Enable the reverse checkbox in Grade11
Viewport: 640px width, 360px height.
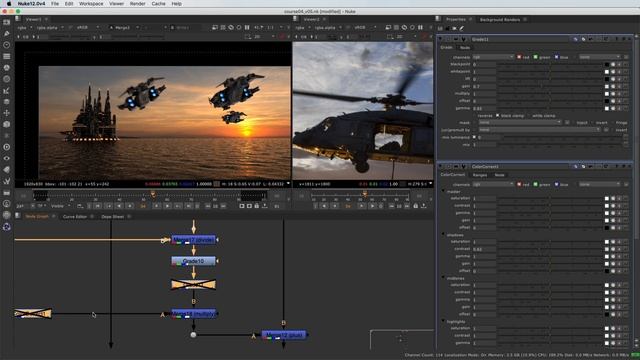click(474, 116)
